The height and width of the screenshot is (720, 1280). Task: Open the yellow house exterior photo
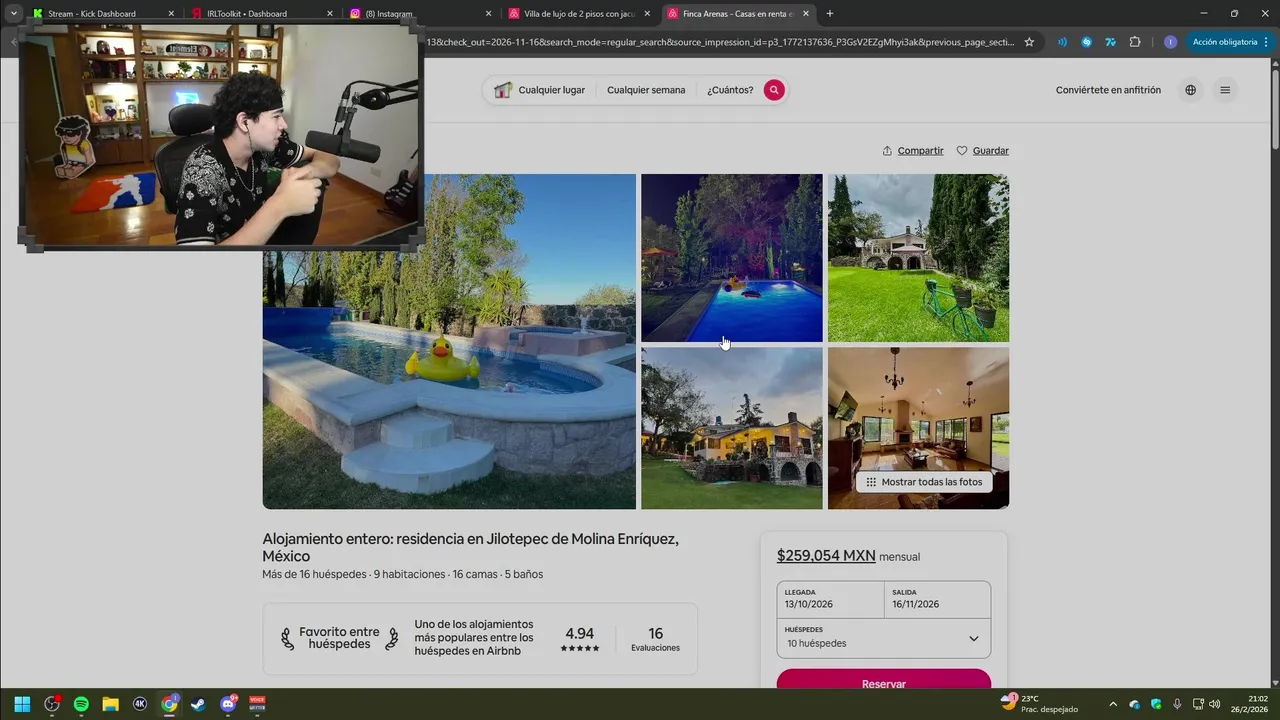coord(732,428)
